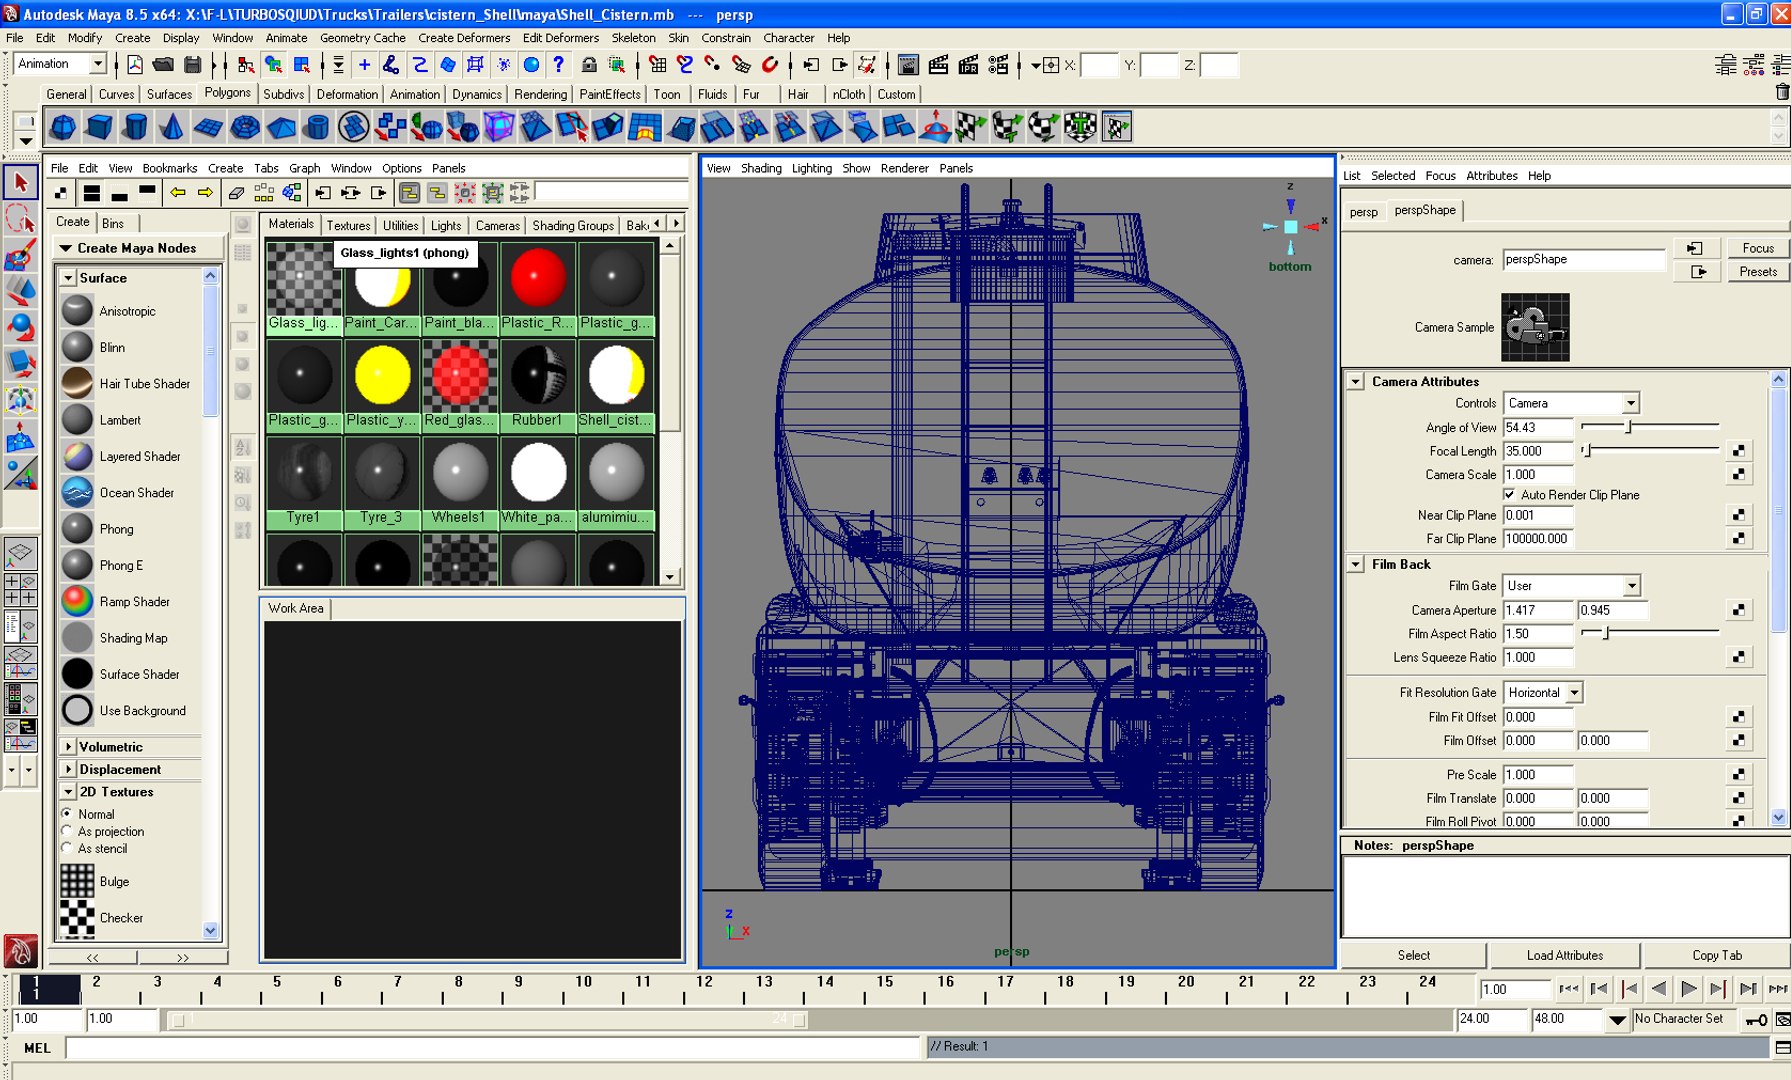The height and width of the screenshot is (1080, 1791).
Task: Create a Ramp Shader node
Action: 134,602
